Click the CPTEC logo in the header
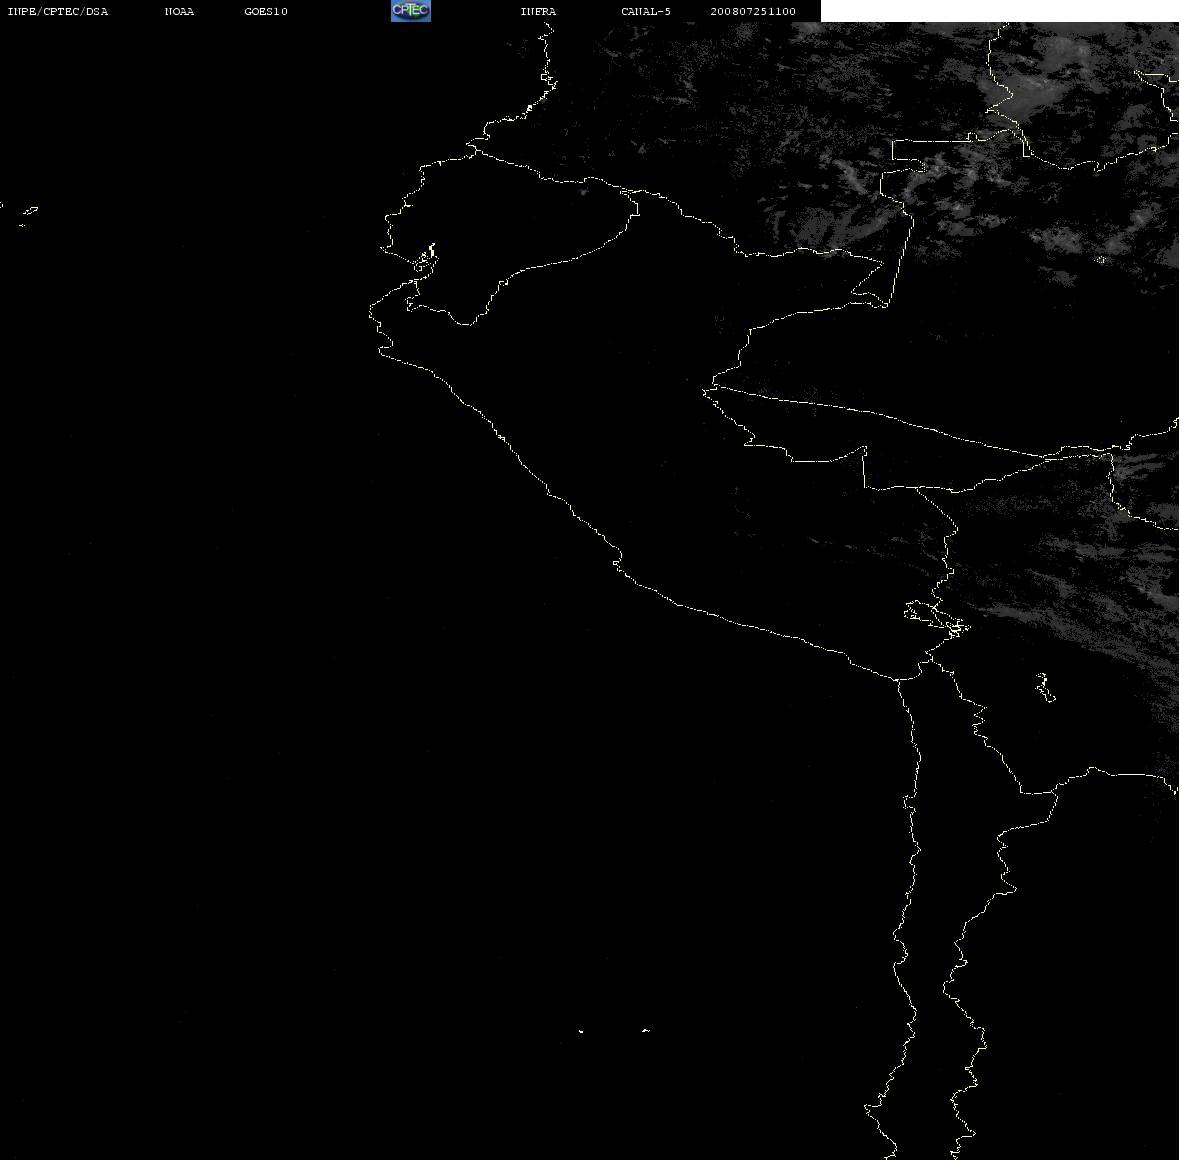1179x1160 pixels. 411,11
